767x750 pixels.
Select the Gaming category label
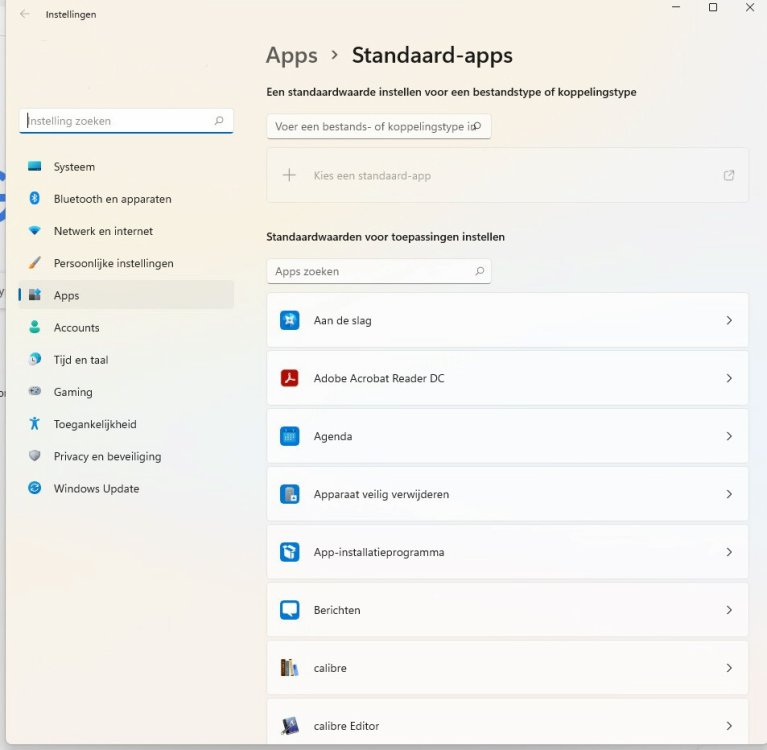[x=73, y=392]
